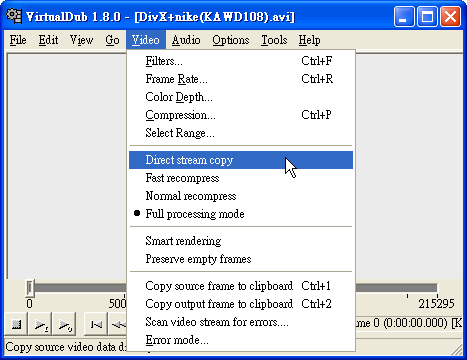Play the output video
Viewport: 467px width, 360px height.
pos(65,323)
